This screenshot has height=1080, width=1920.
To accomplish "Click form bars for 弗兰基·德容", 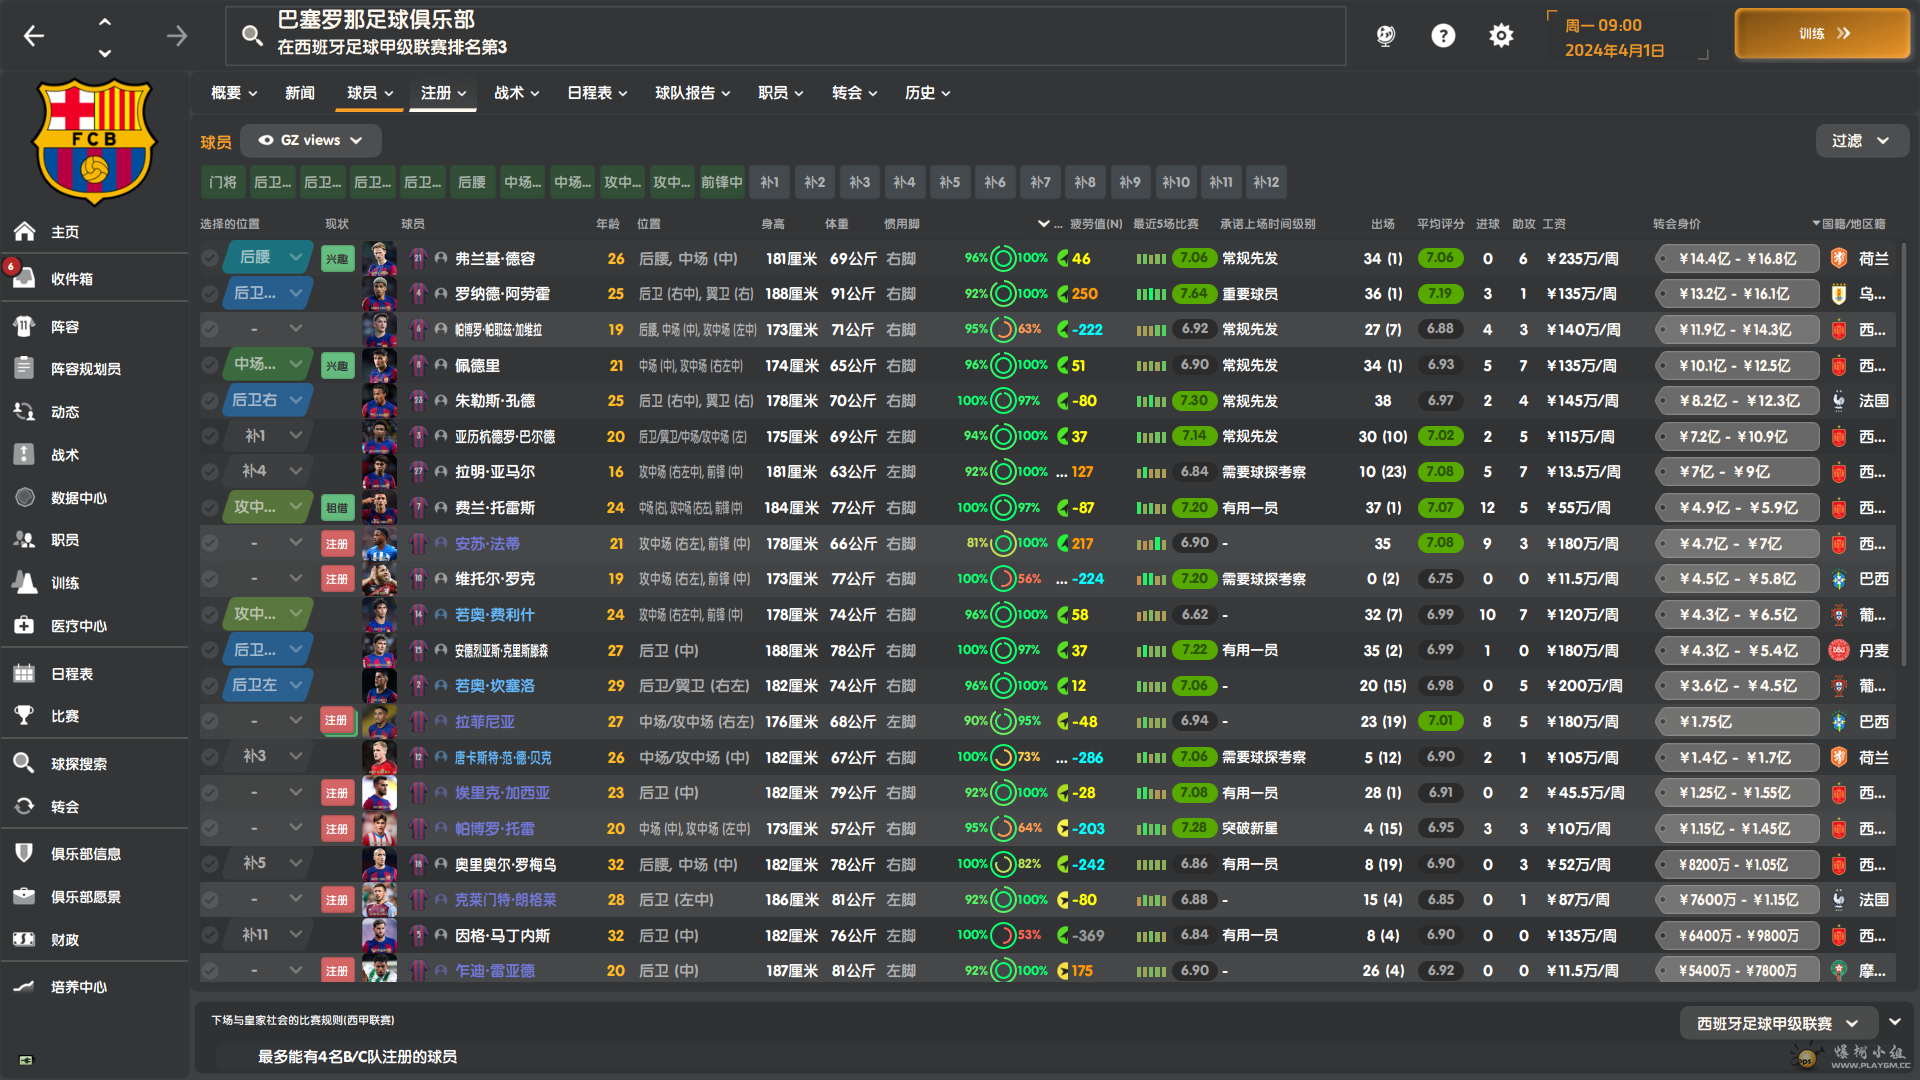I will tap(1151, 258).
